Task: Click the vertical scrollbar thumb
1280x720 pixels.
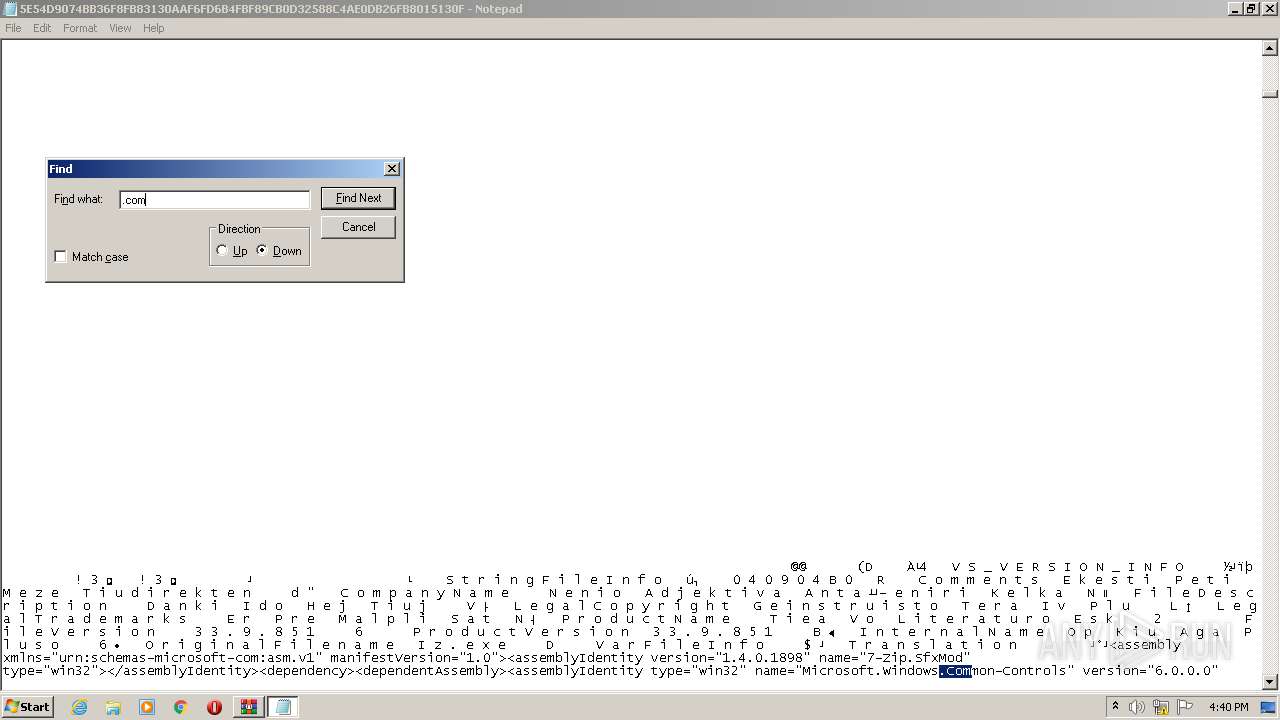Action: 1270,94
